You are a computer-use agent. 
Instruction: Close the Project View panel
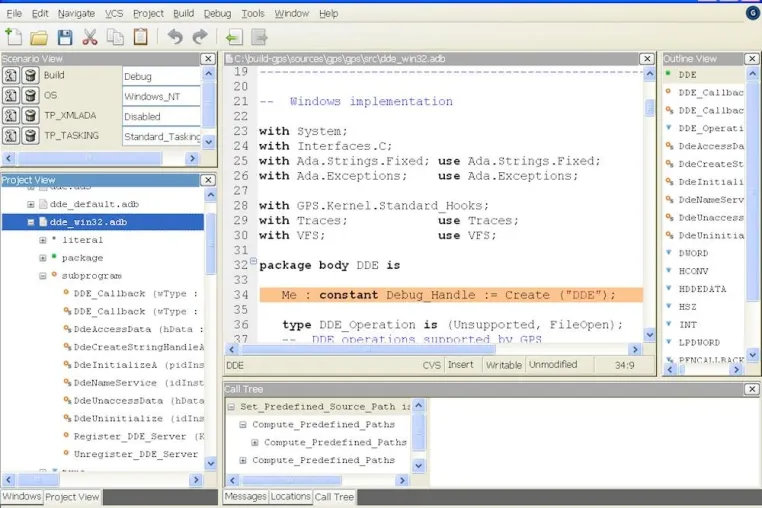(x=208, y=180)
